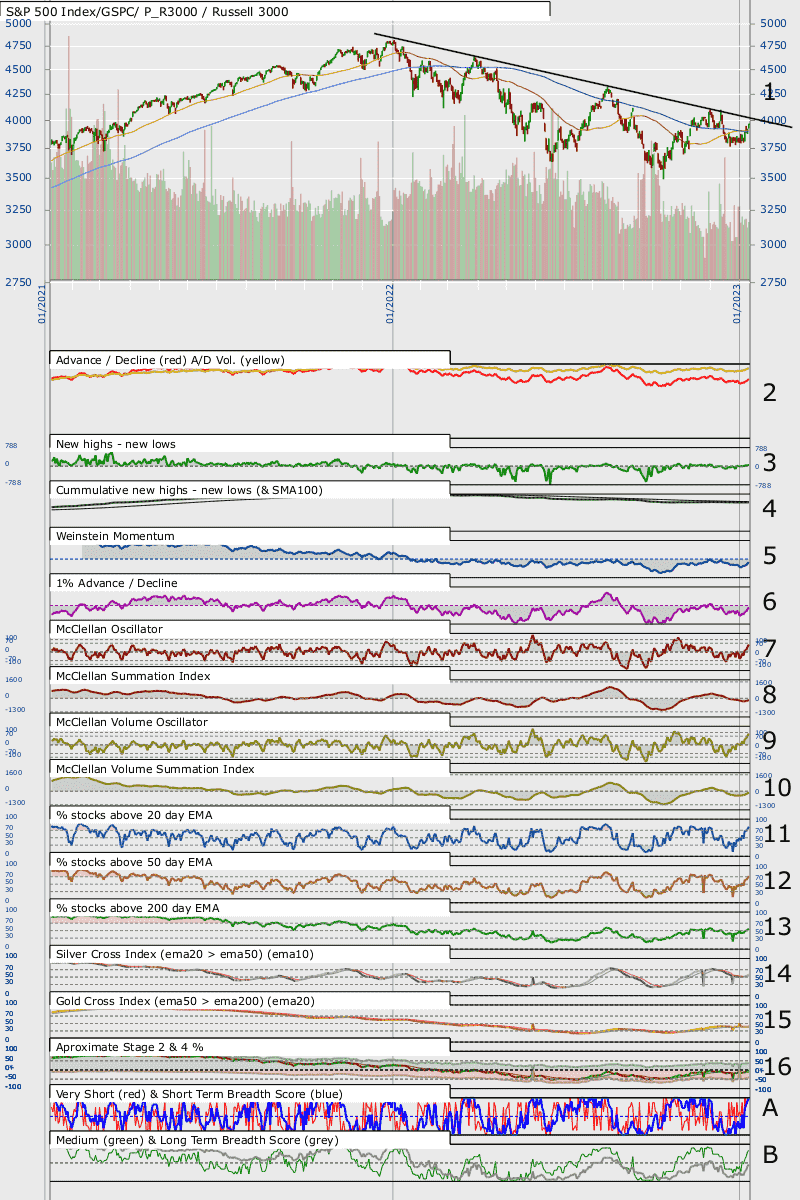The height and width of the screenshot is (1200, 800).
Task: Click 4500 on the right price axis
Action: (x=773, y=70)
